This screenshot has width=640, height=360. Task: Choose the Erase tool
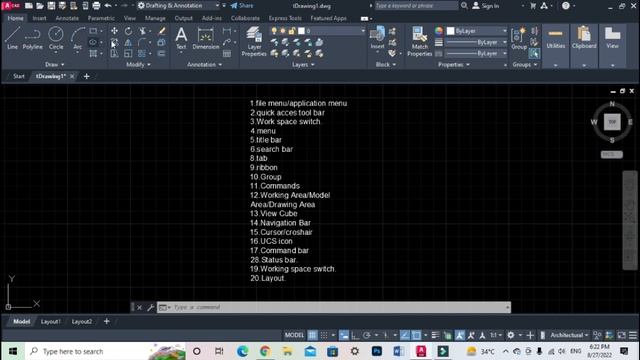[x=162, y=31]
